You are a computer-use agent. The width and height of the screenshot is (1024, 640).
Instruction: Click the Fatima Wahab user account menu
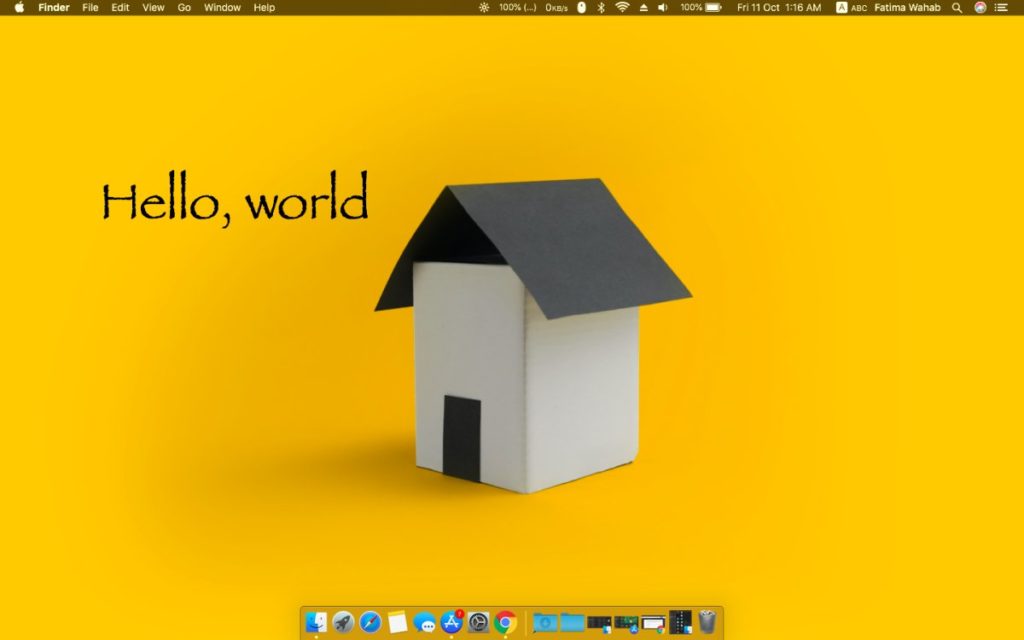tap(908, 8)
